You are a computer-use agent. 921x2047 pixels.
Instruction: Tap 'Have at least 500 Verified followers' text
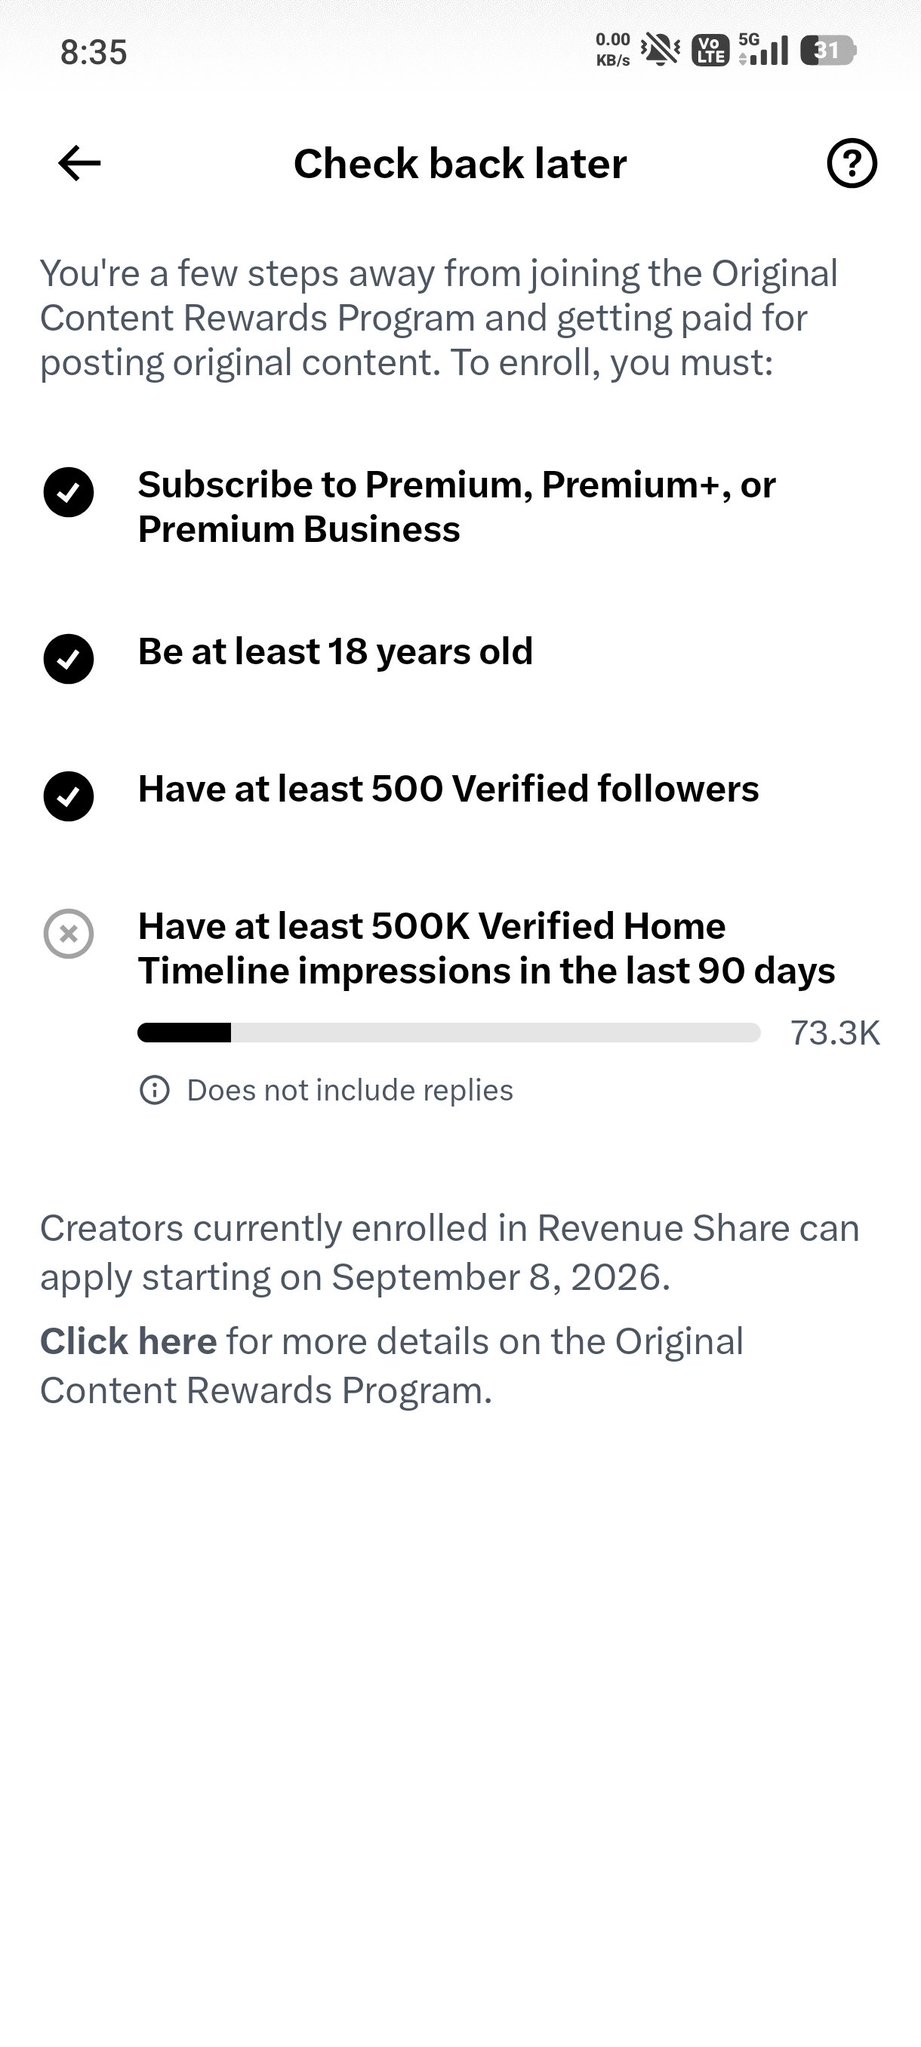coord(448,789)
